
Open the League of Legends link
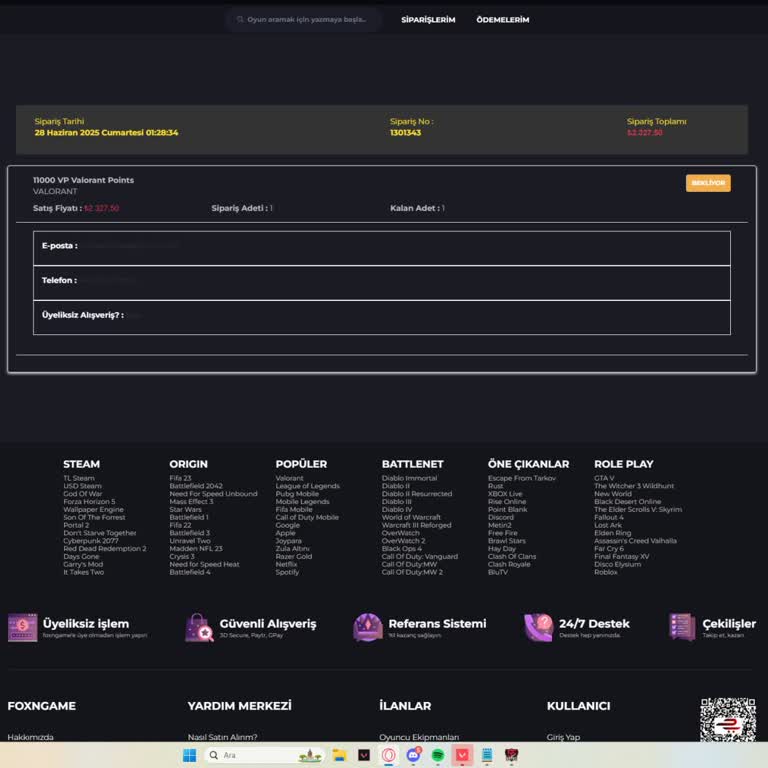(x=308, y=486)
